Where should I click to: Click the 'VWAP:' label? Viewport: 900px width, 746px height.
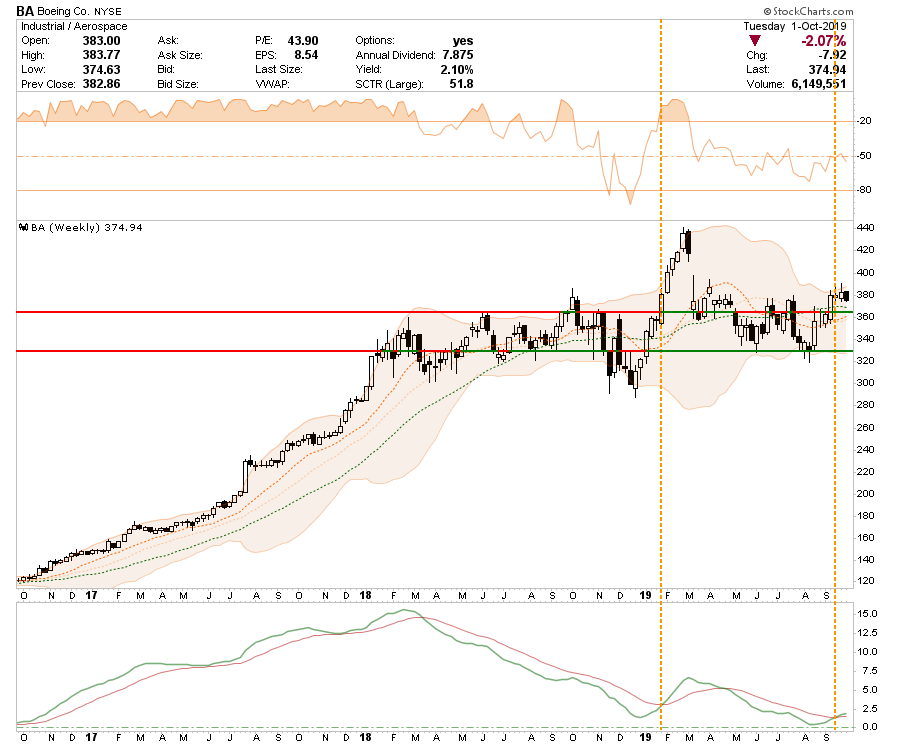273,84
